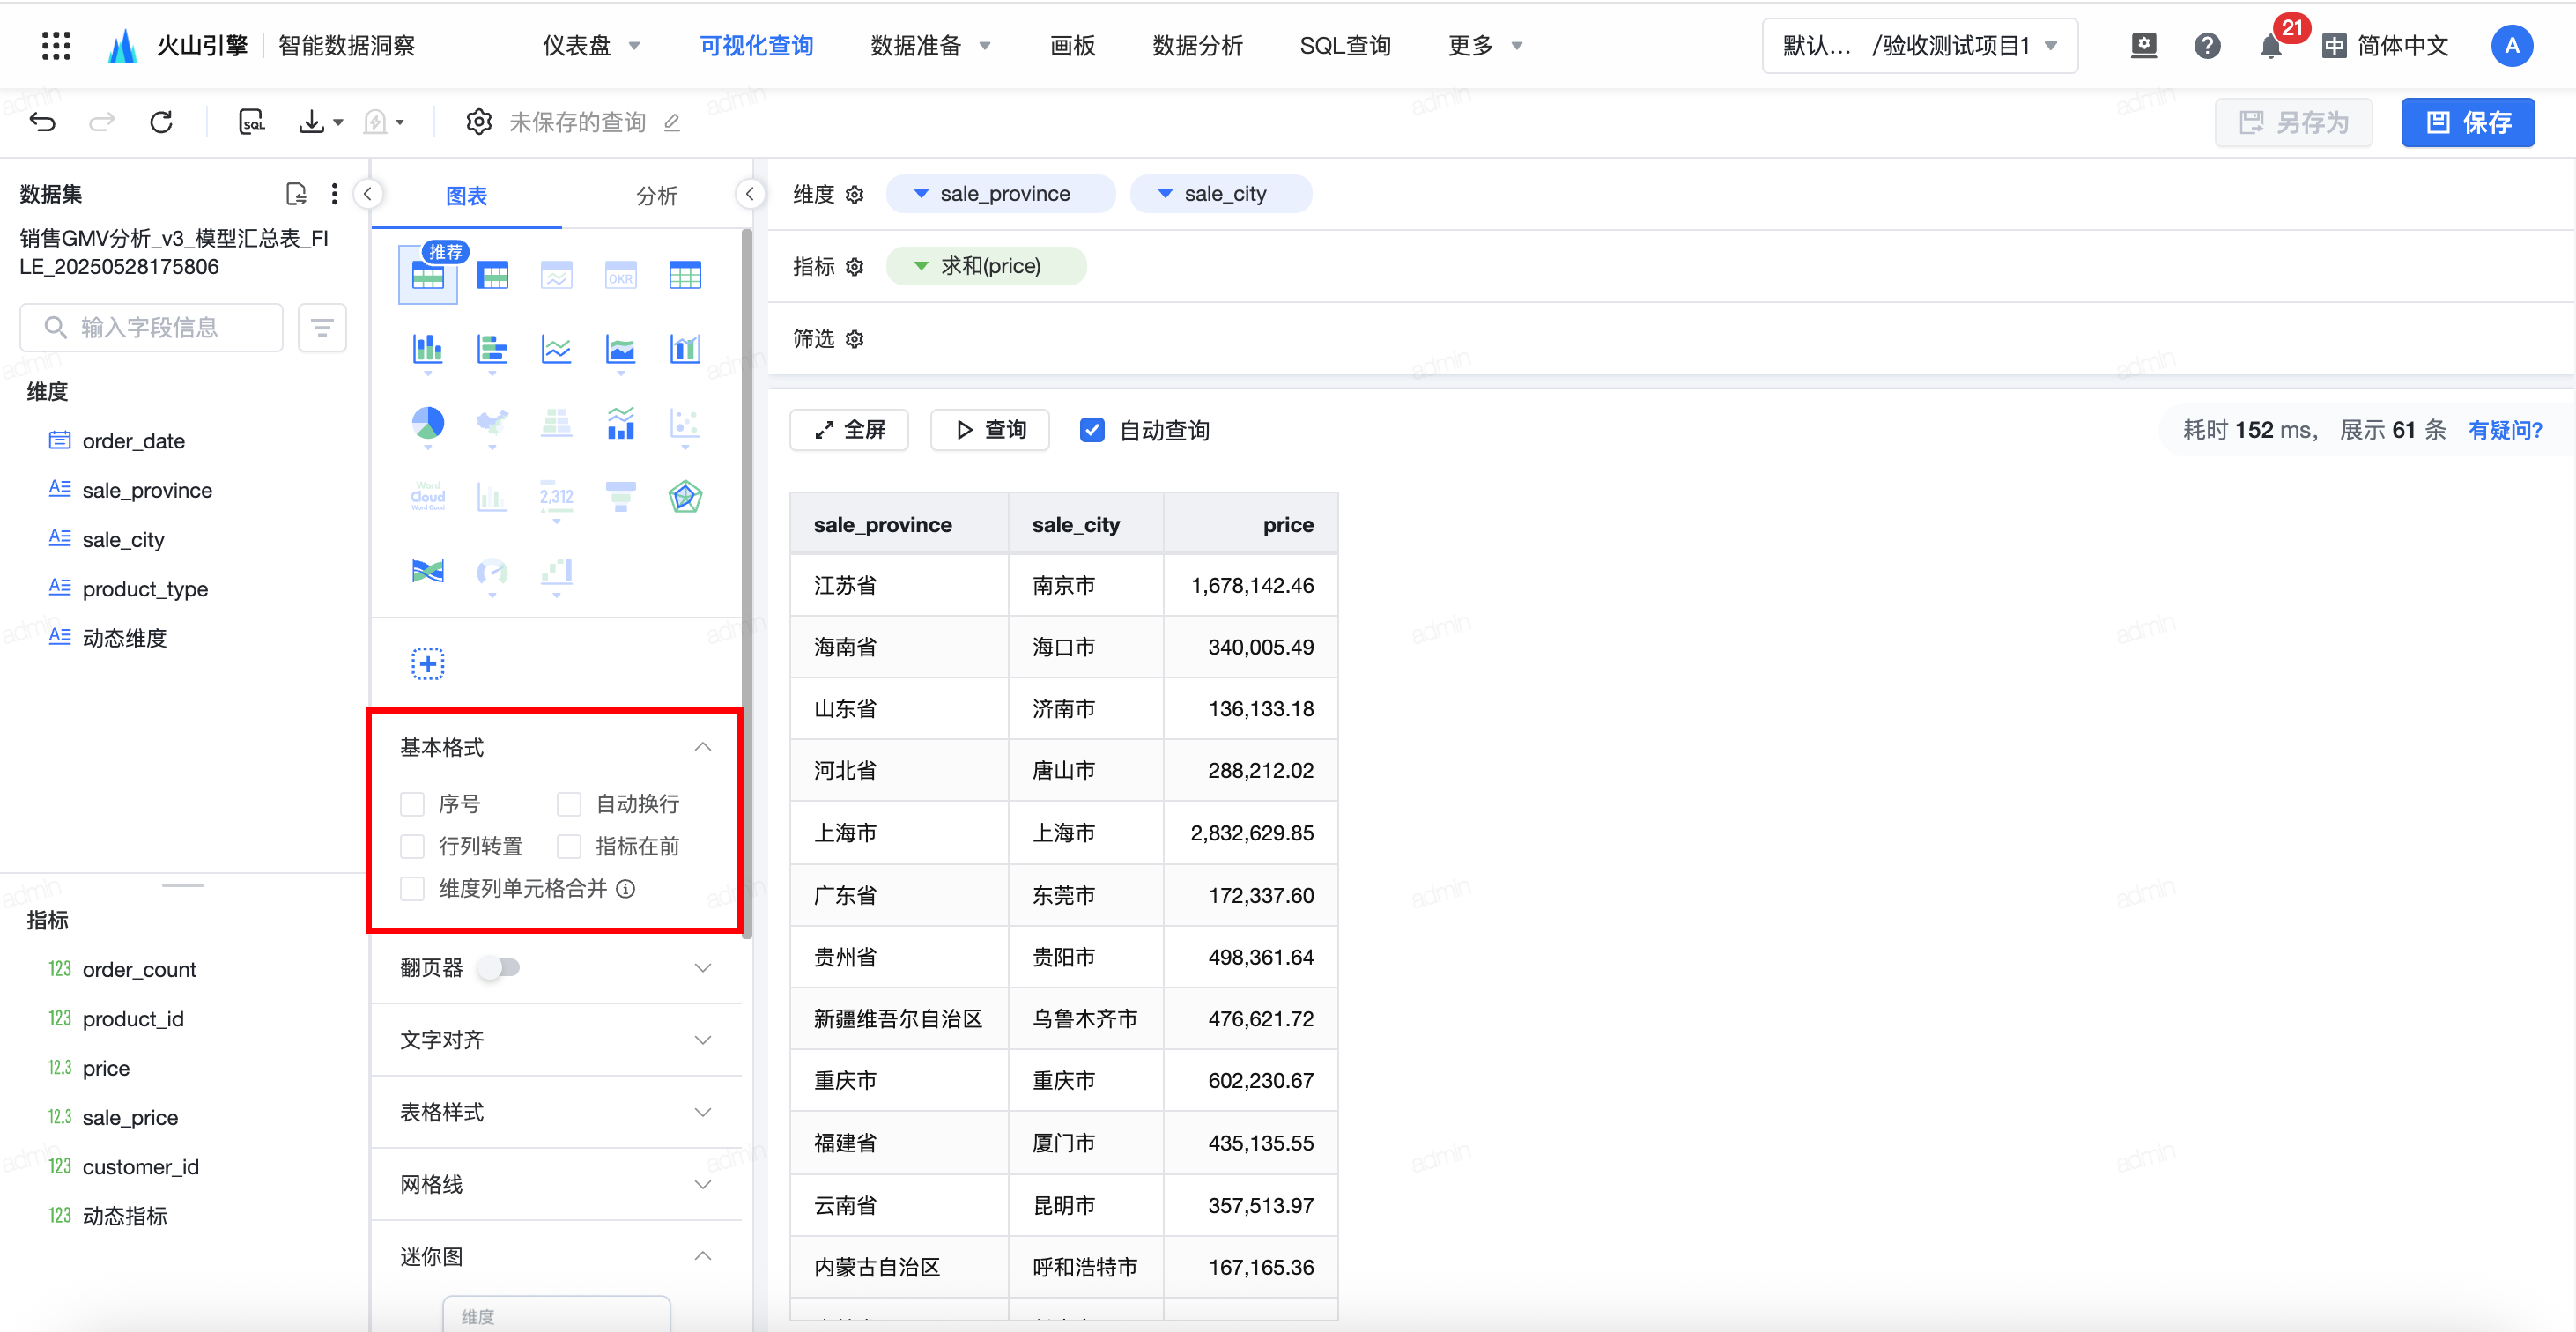
Task: Click the screen monitor icon near help
Action: coord(2143,46)
